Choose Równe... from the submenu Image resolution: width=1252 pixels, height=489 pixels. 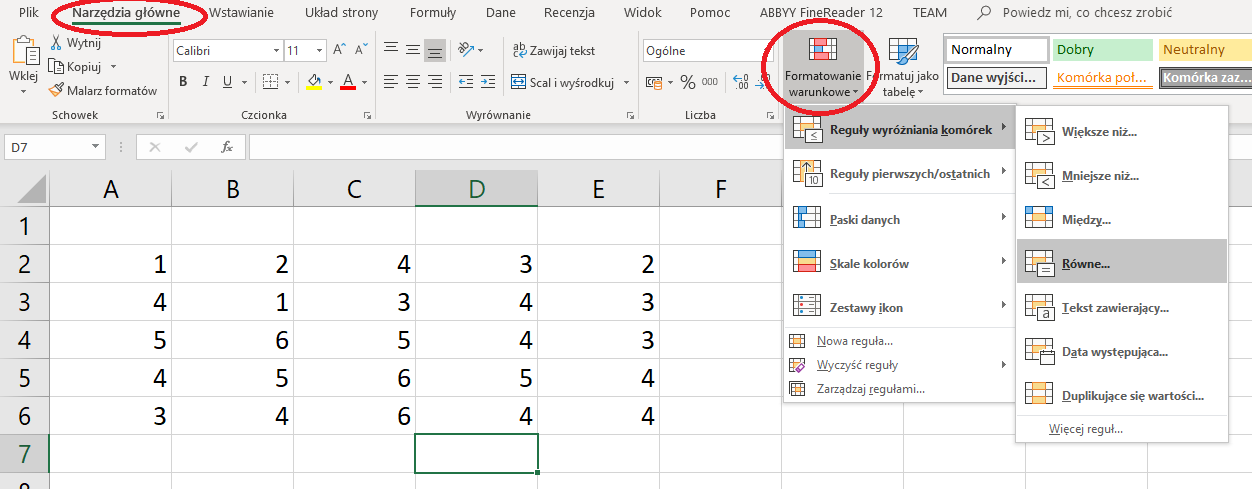1085,264
